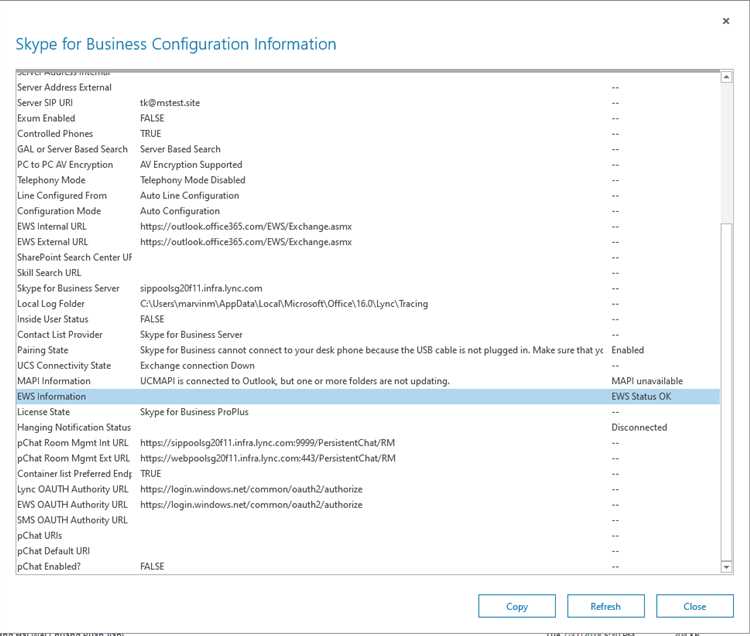The height and width of the screenshot is (636, 750).
Task: Select the Contact List Provider row
Action: click(x=368, y=335)
